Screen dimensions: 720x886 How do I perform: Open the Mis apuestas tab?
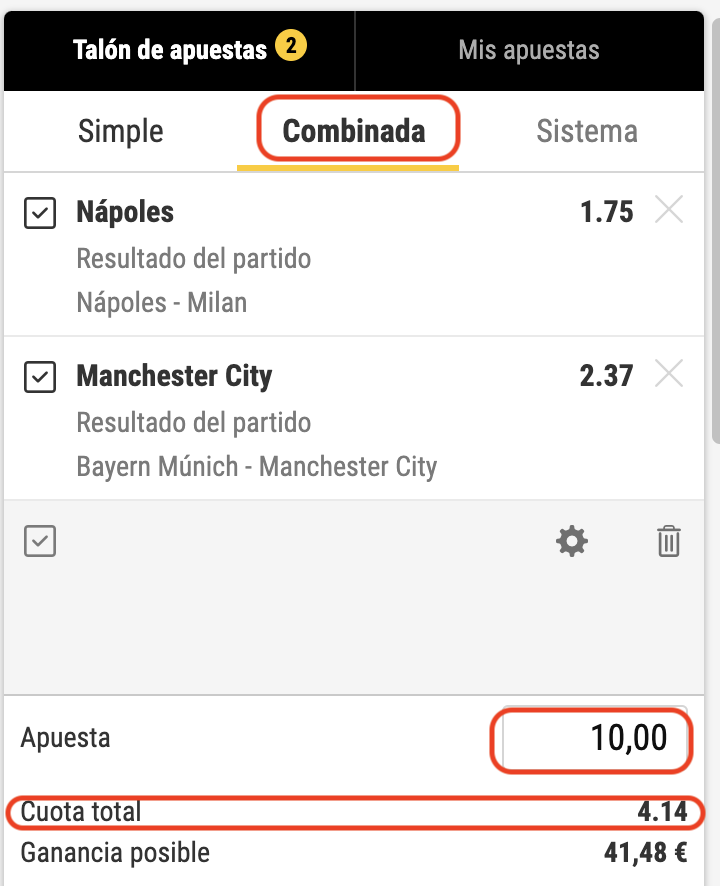[529, 50]
